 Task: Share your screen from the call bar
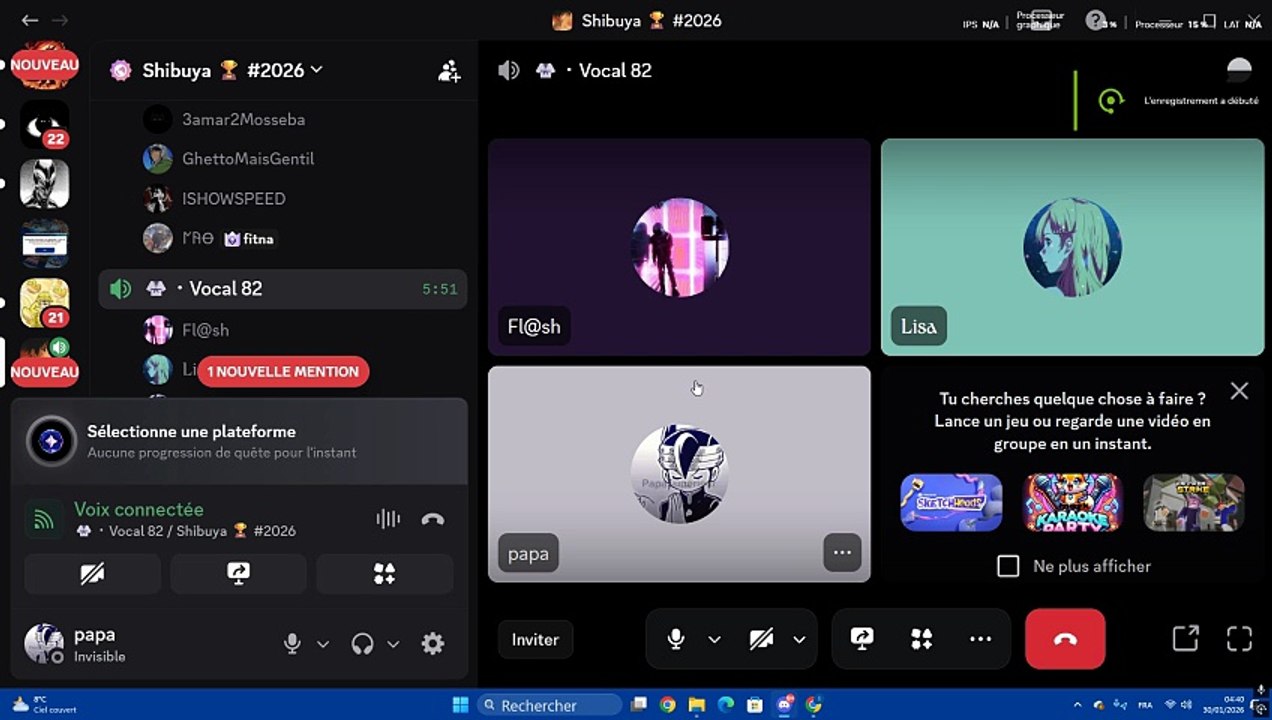coord(862,639)
